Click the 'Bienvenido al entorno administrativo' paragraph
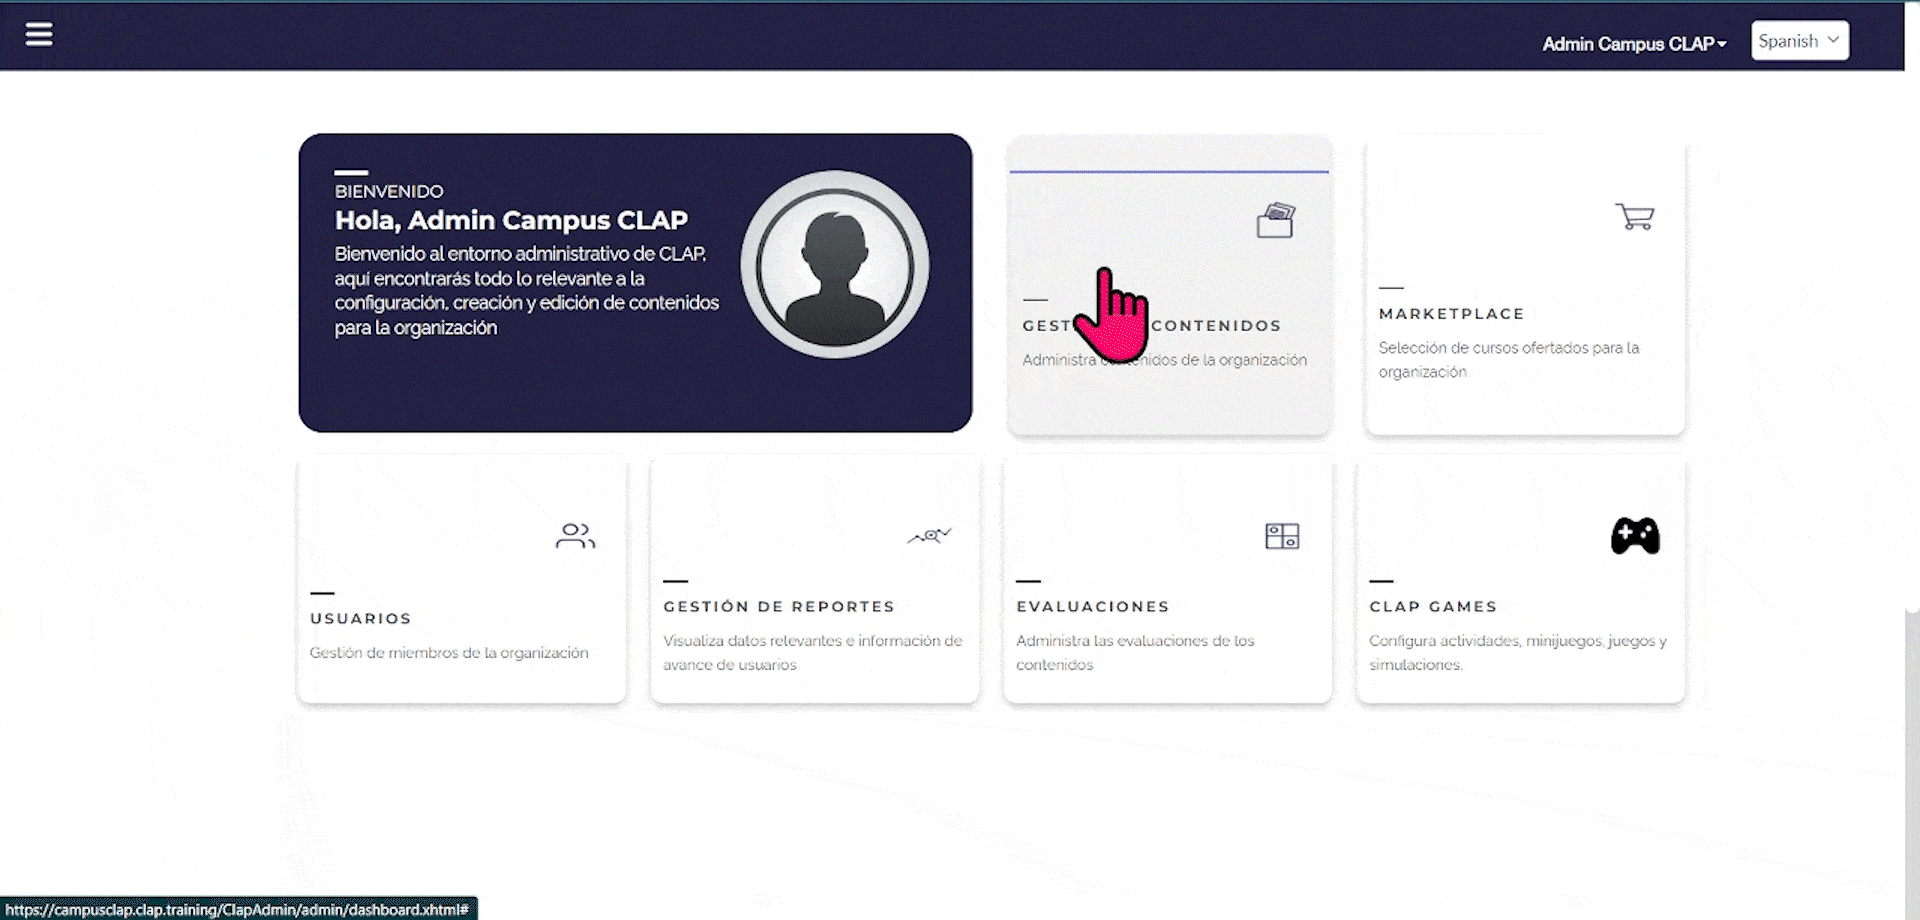Image resolution: width=1920 pixels, height=920 pixels. click(527, 291)
